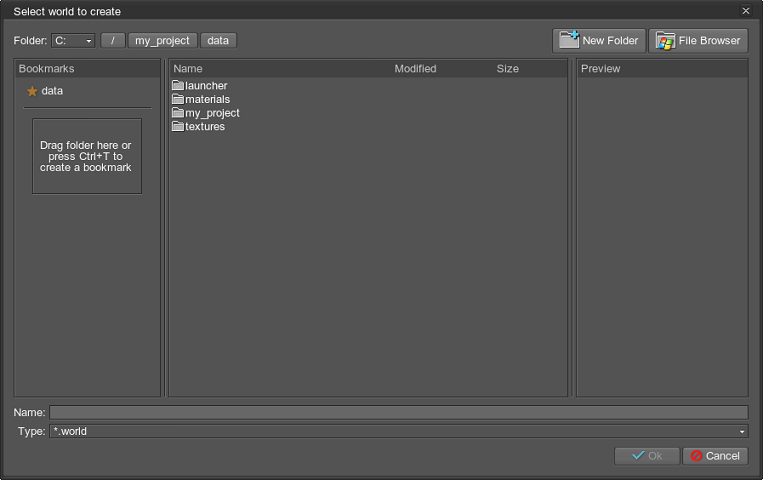Click the materials folder icon
Viewport: 763px width, 480px height.
click(178, 100)
